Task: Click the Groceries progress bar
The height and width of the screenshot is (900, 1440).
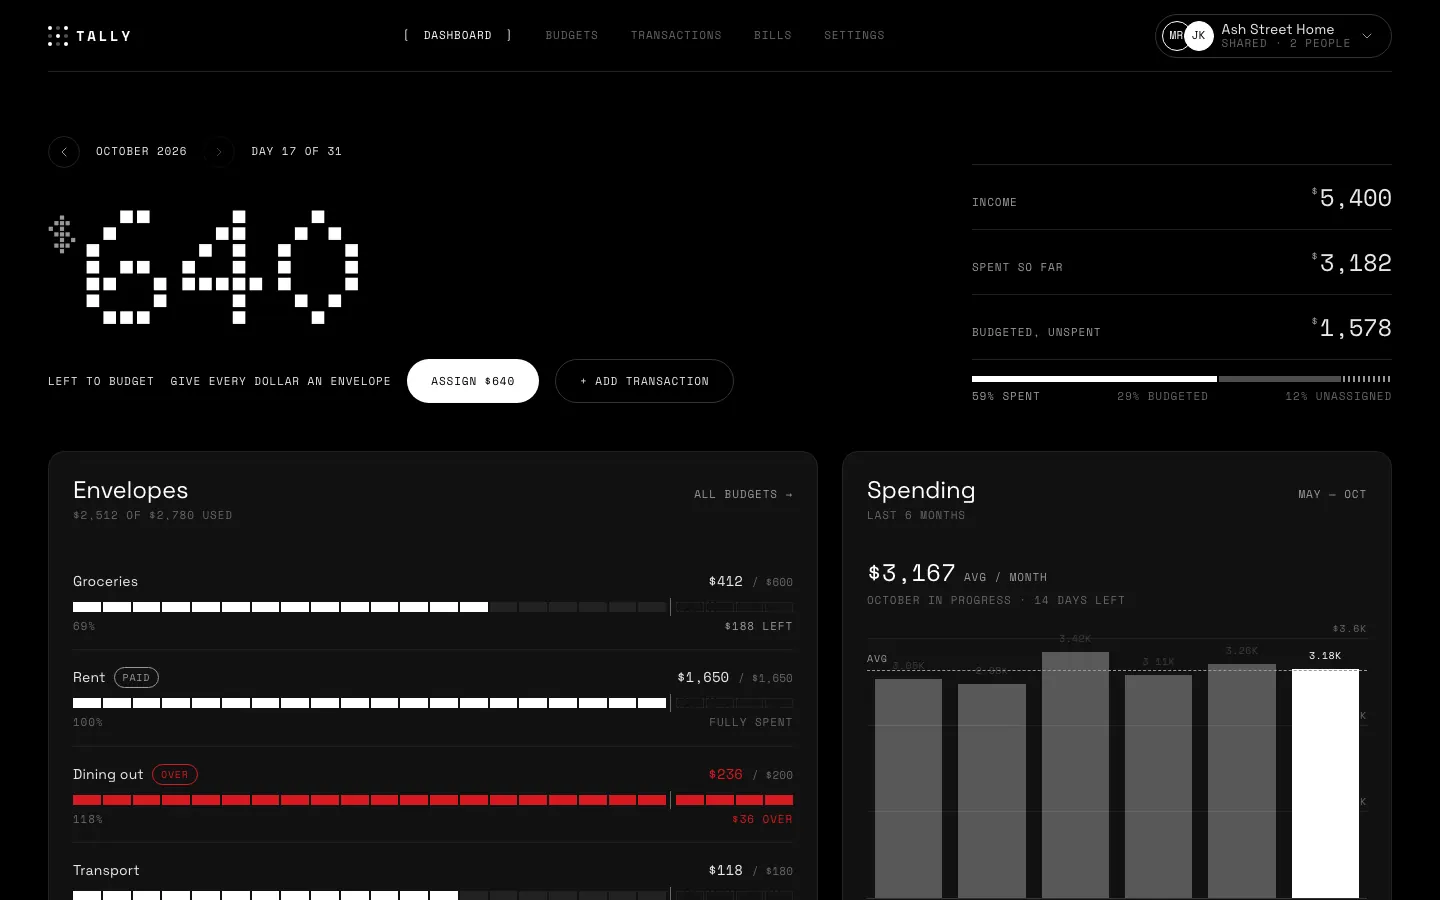Action: 433,607
